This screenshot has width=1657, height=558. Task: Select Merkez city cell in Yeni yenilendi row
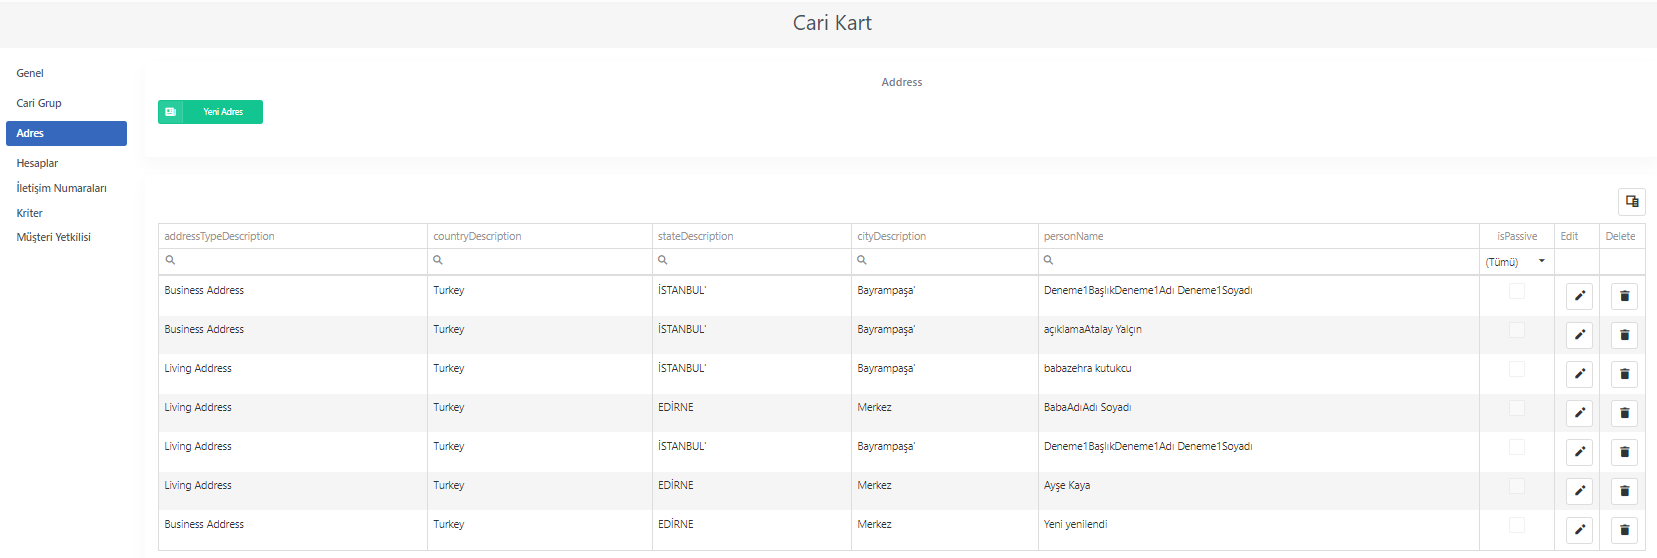(x=944, y=530)
